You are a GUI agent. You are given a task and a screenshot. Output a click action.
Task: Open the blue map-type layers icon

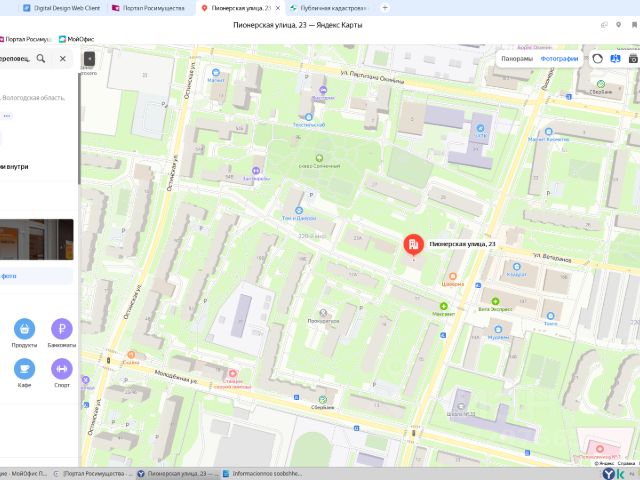pyautogui.click(x=615, y=59)
